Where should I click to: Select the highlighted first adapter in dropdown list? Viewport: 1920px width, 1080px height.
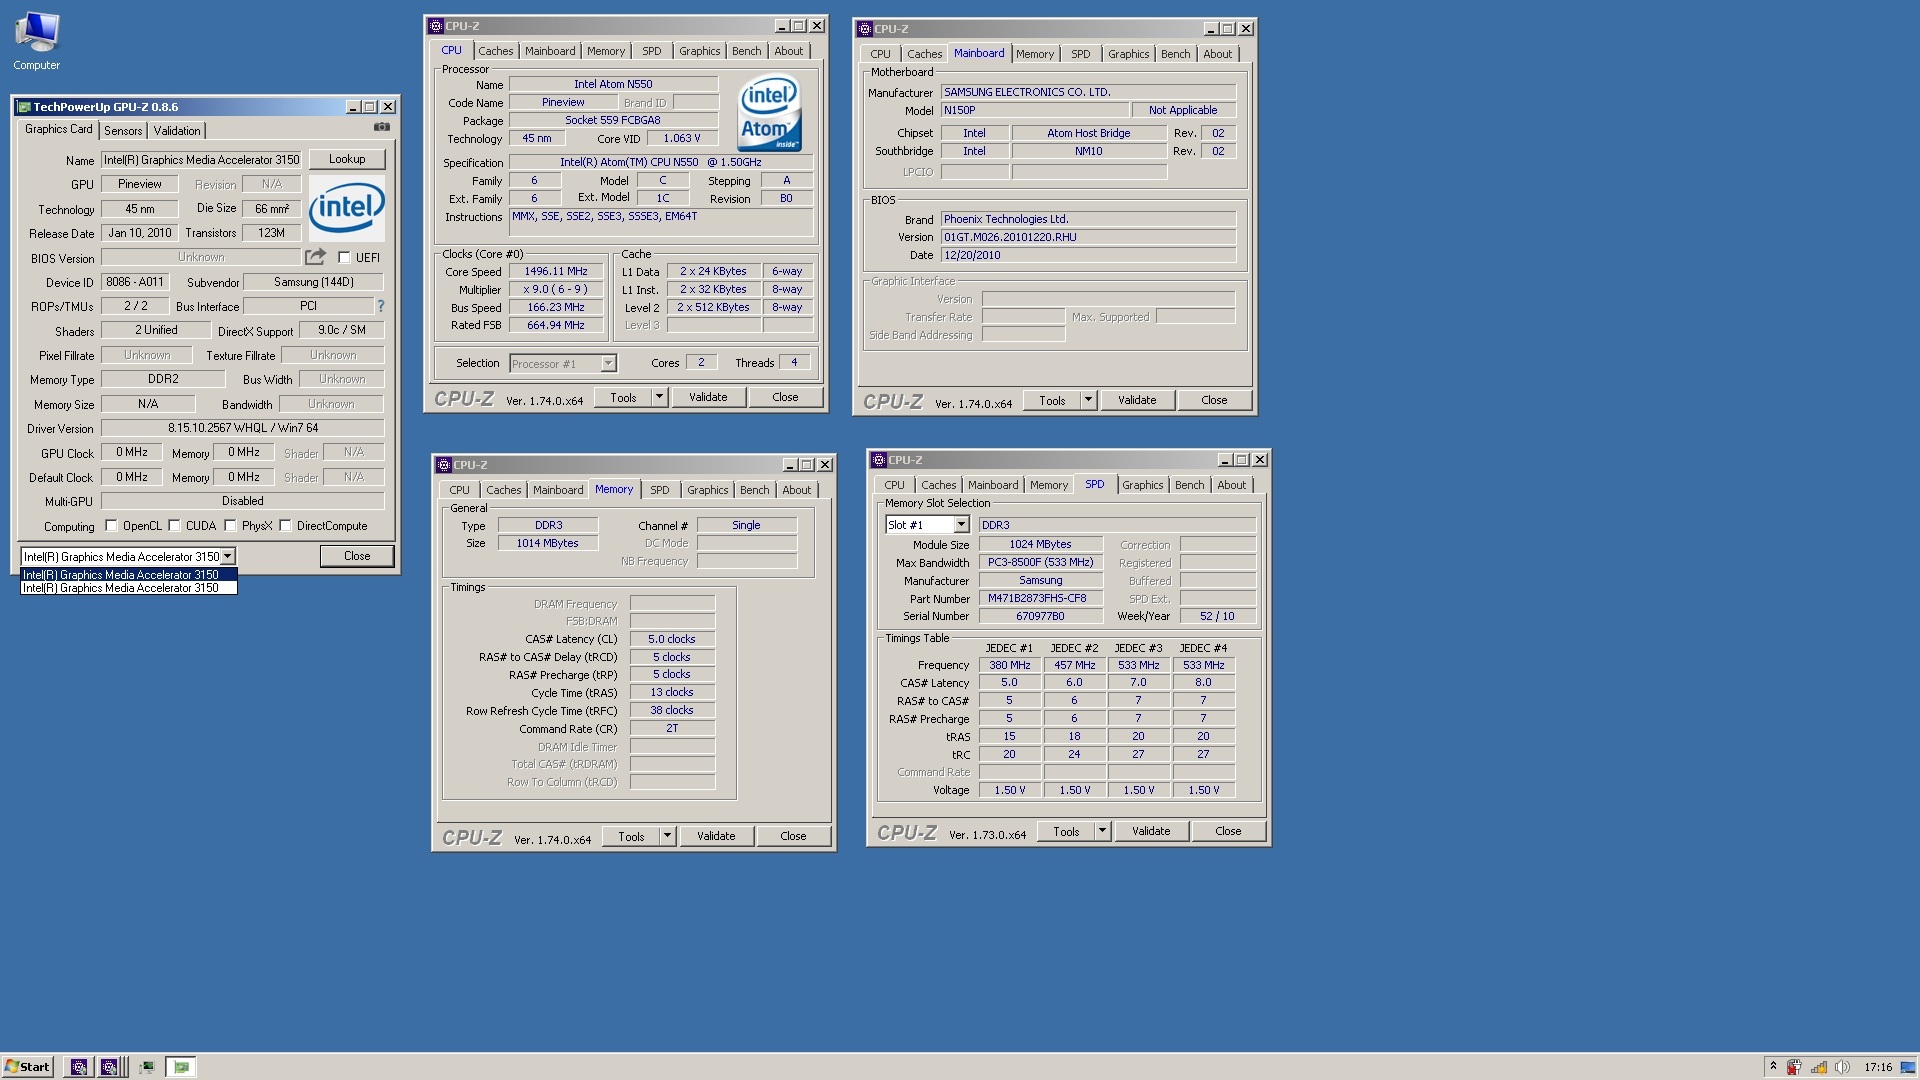tap(129, 575)
